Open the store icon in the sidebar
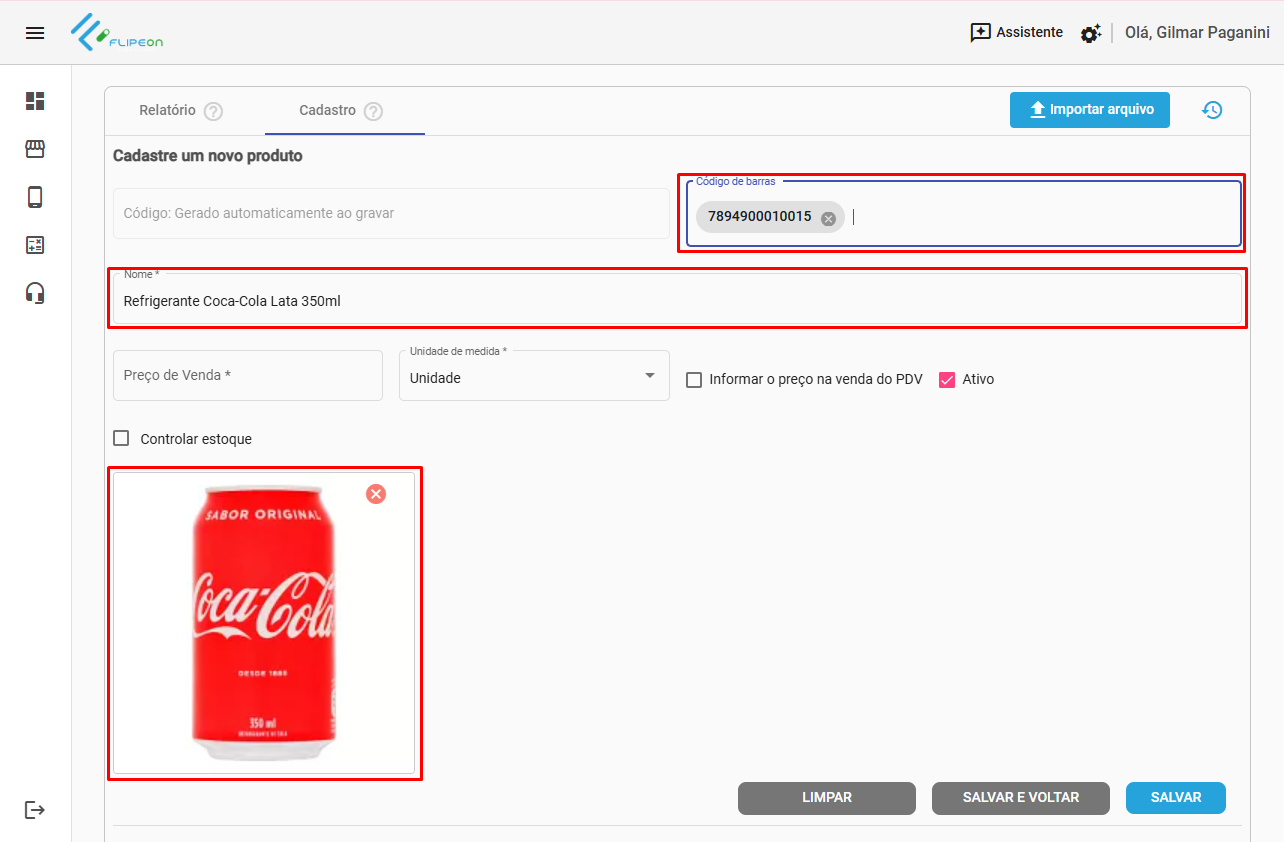 point(35,149)
